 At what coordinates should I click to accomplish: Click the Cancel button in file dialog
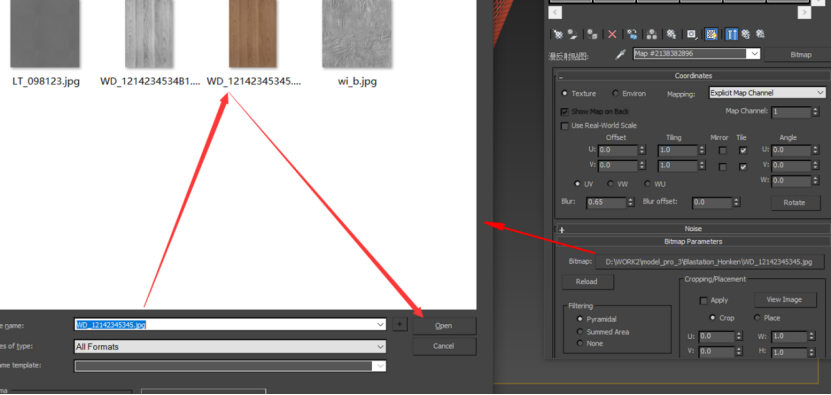[x=444, y=346]
